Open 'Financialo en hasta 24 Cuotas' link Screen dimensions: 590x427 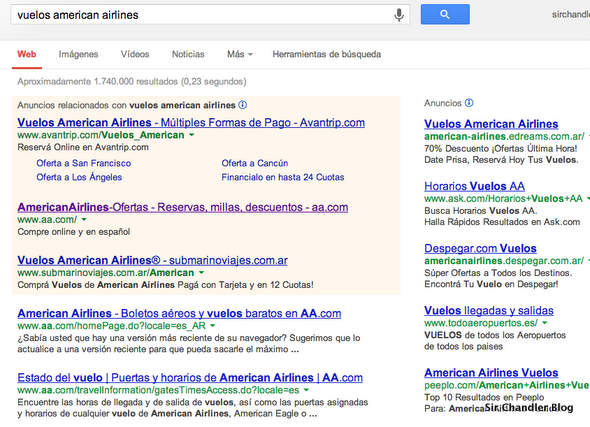[283, 177]
